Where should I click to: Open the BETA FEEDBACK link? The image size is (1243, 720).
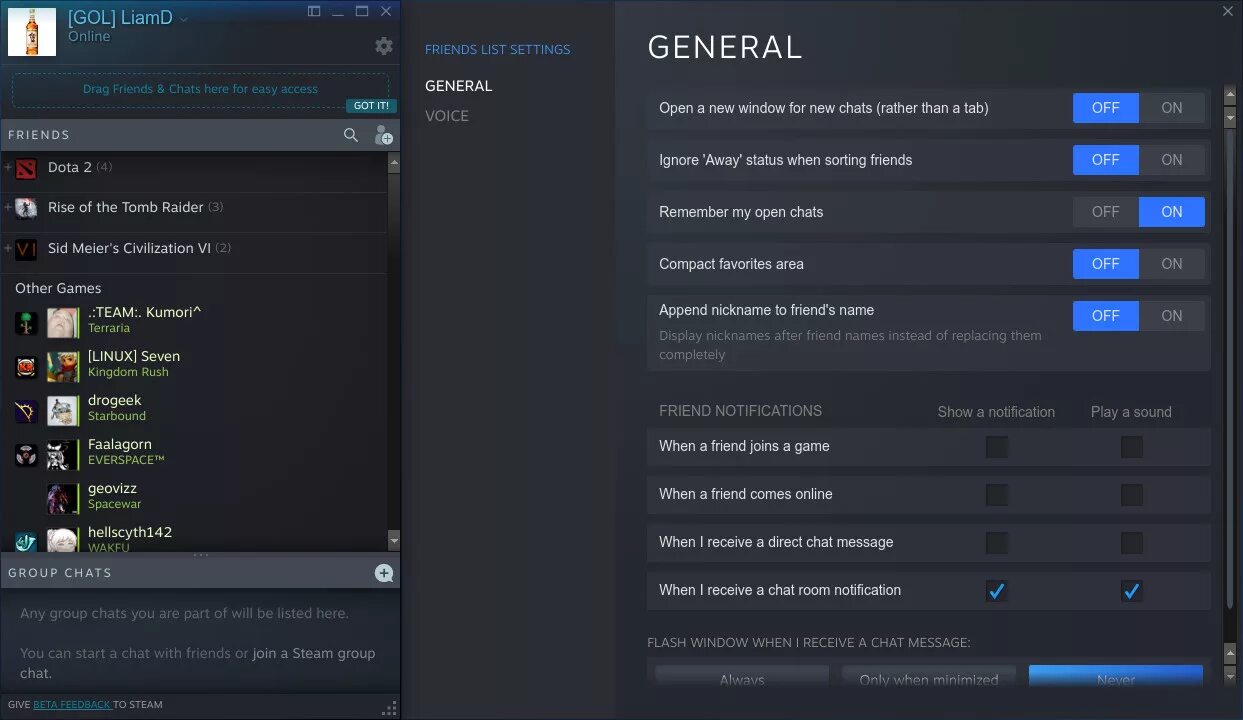[72, 705]
